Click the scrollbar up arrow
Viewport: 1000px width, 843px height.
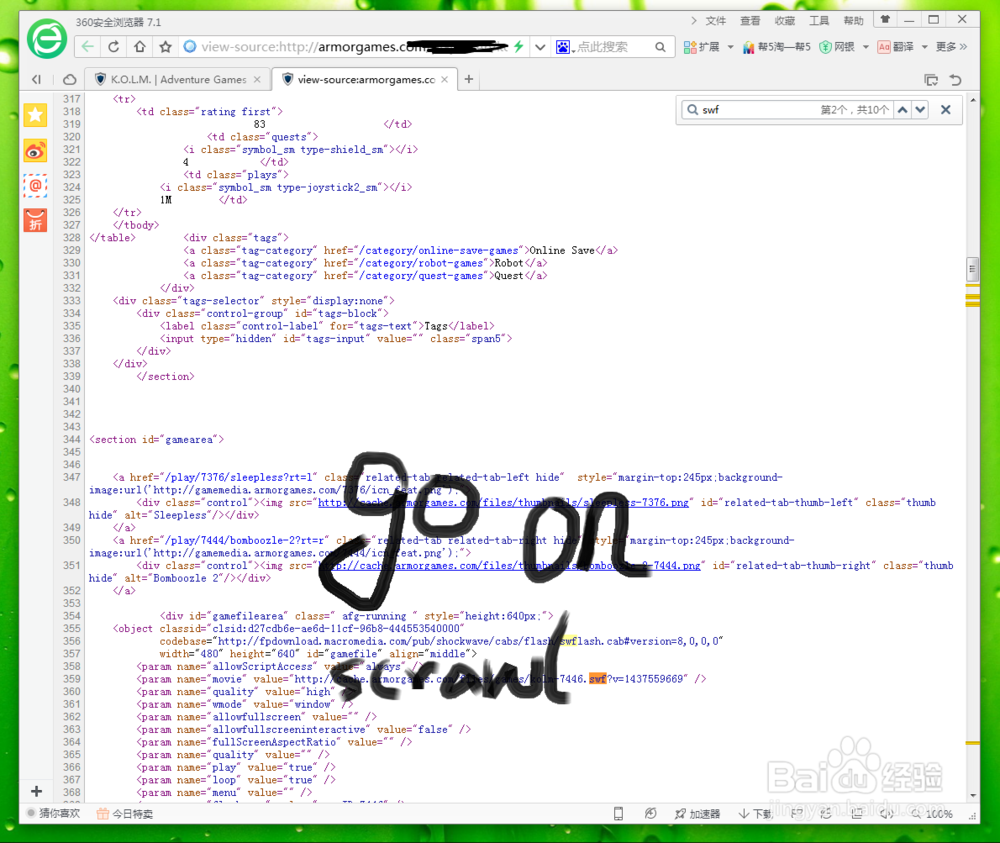click(973, 100)
